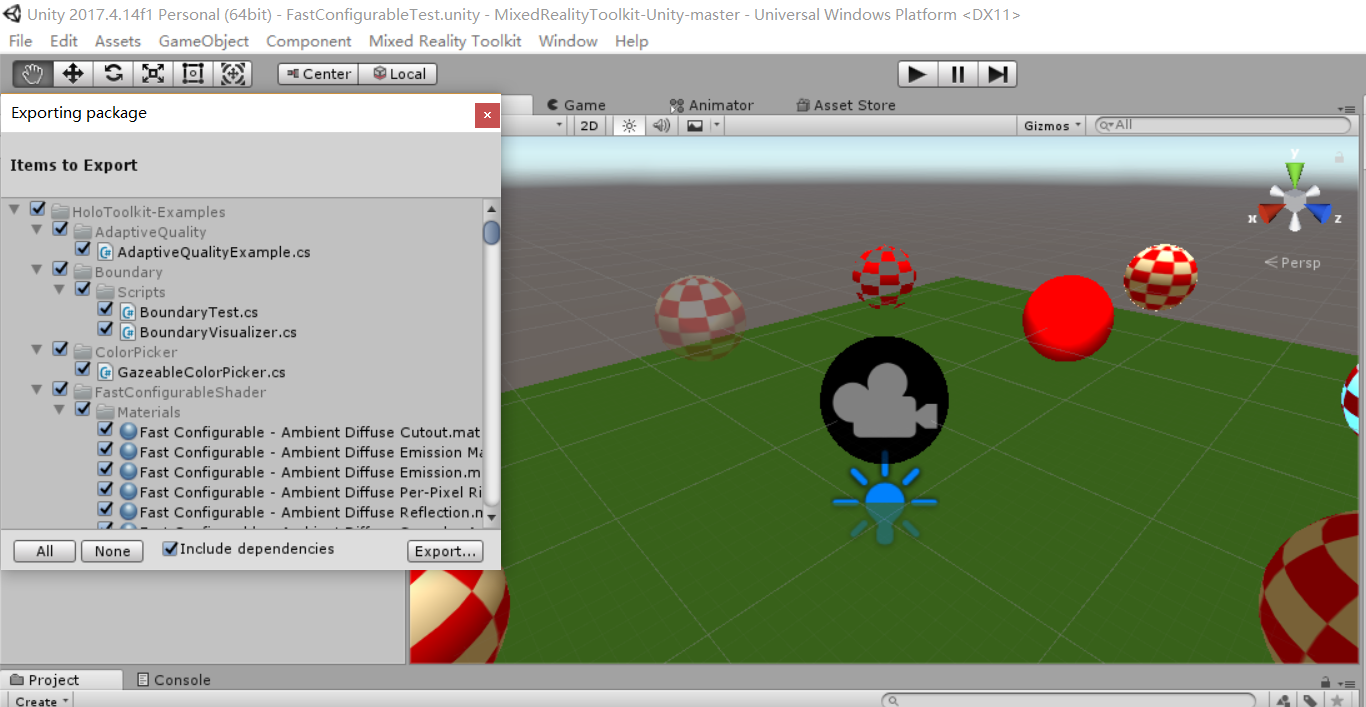Viewport: 1366px width, 707px height.
Task: Click the blue light bulb gizmo
Action: [884, 500]
